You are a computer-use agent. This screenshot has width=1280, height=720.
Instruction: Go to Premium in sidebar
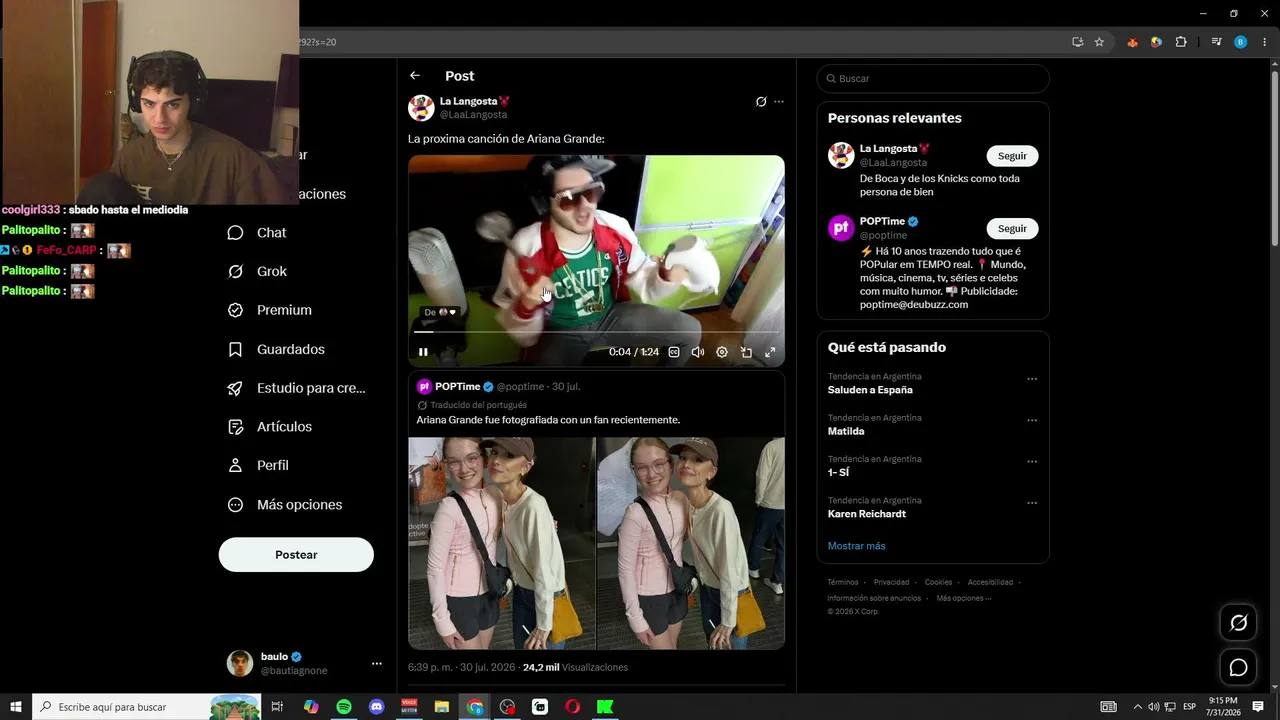[270, 310]
